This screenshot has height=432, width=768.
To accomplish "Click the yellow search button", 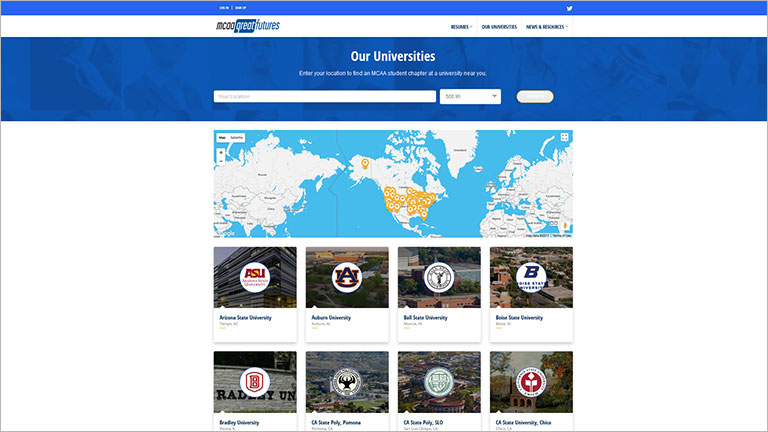I will [535, 96].
